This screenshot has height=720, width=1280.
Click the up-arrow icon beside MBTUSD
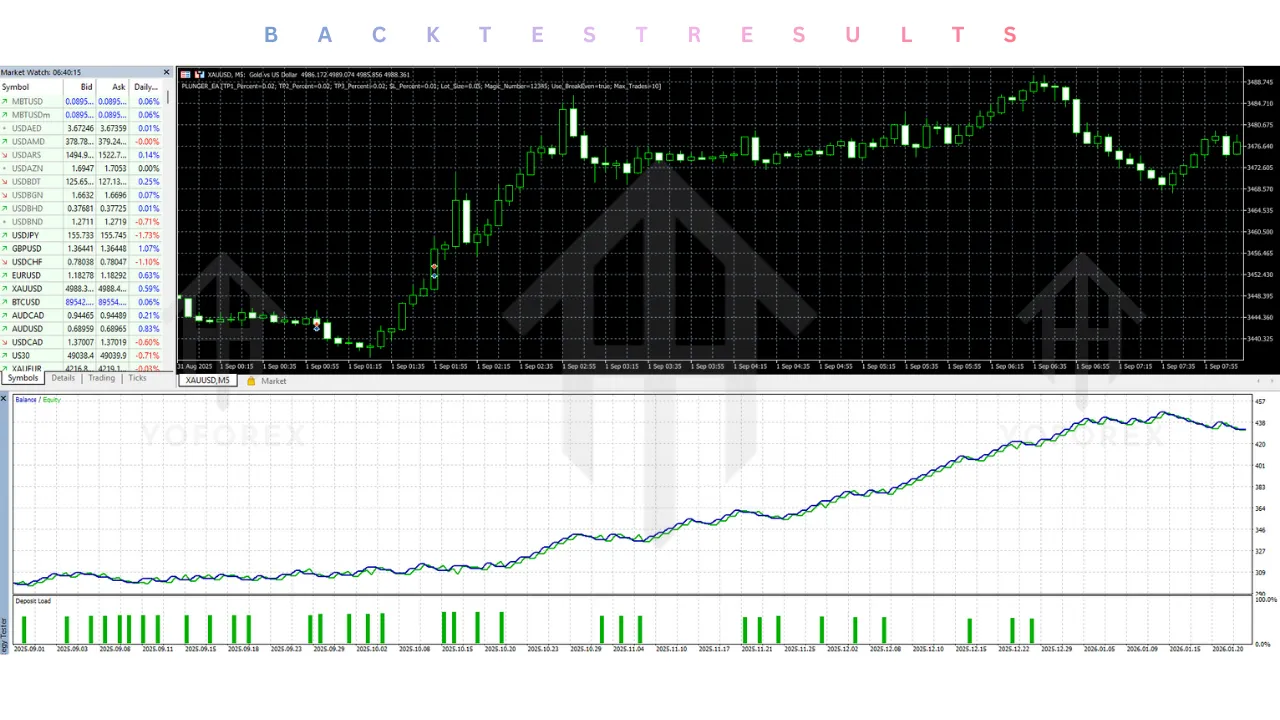(x=4, y=101)
